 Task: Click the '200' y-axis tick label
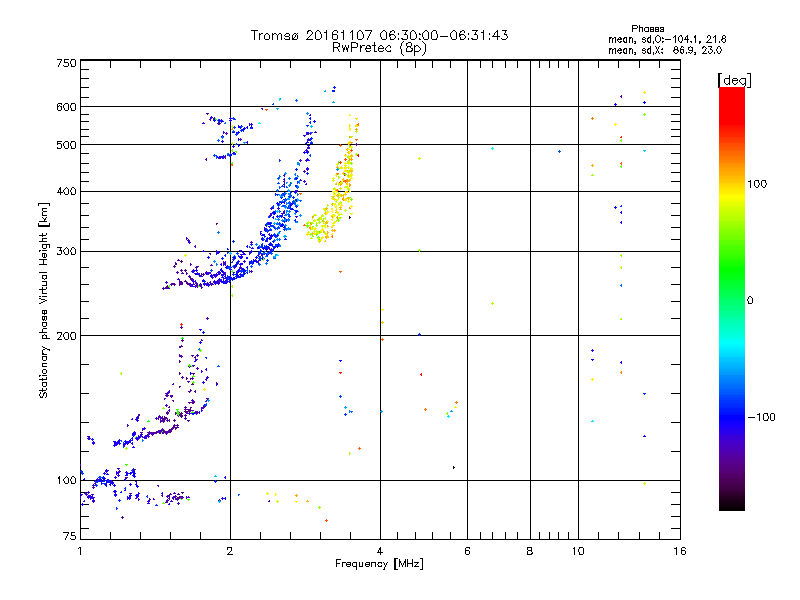(x=66, y=336)
